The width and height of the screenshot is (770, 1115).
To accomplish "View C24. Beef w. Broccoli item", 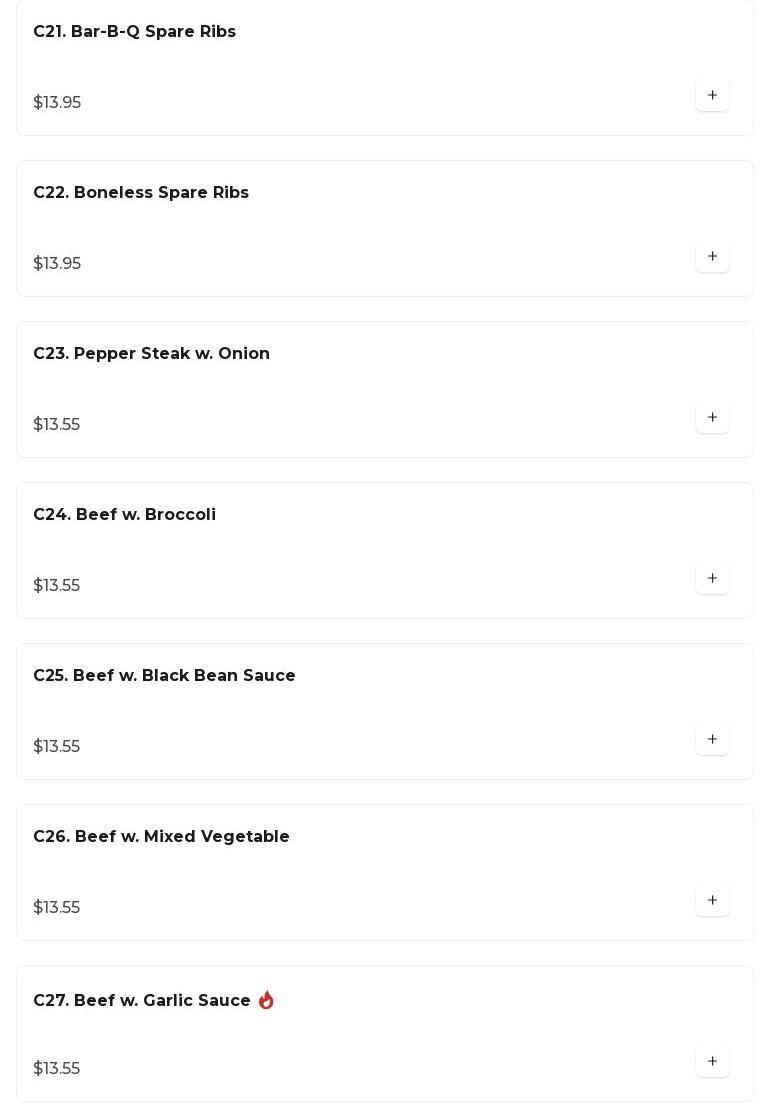I will click(x=124, y=515).
